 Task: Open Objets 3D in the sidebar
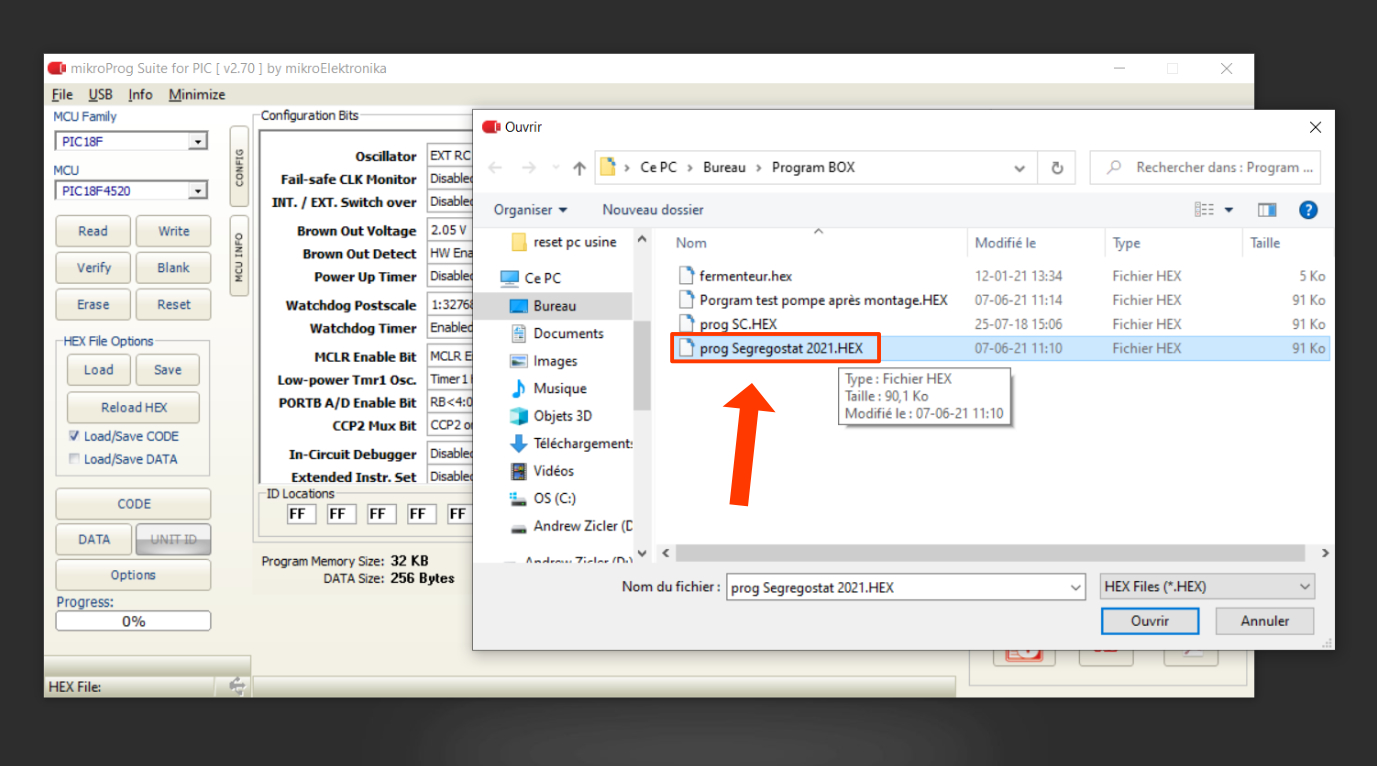563,416
